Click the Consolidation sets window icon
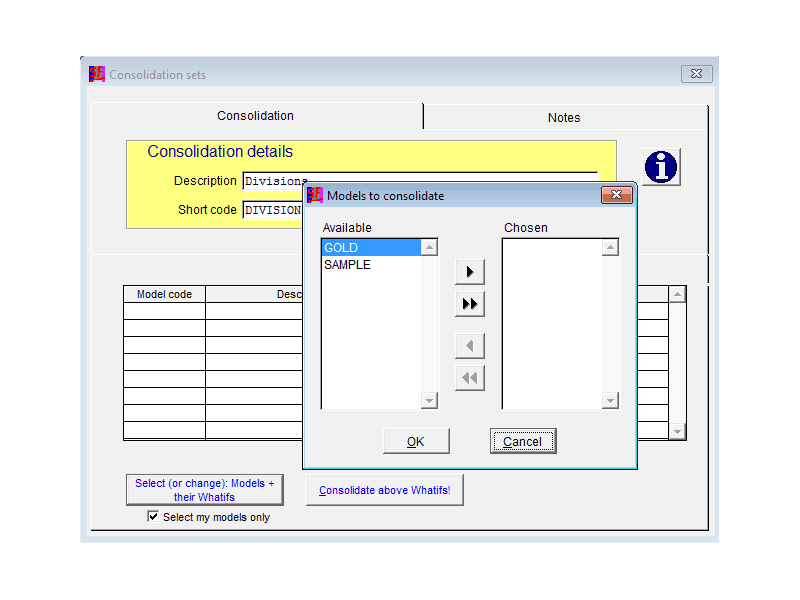 (x=97, y=74)
